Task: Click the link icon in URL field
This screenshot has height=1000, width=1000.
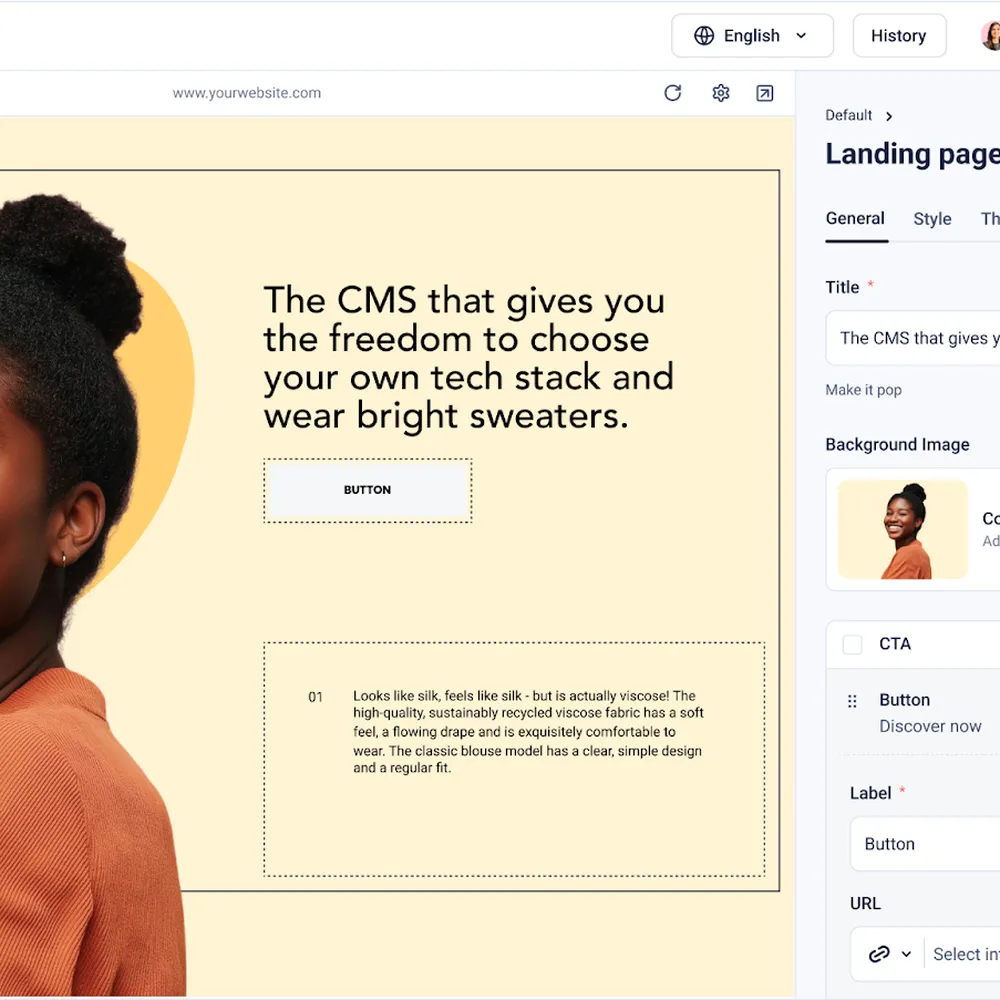Action: tap(879, 954)
